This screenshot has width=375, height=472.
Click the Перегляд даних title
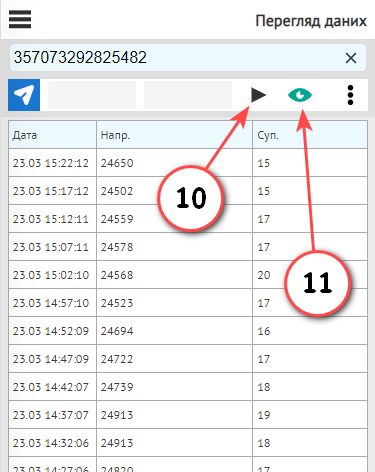pyautogui.click(x=311, y=21)
